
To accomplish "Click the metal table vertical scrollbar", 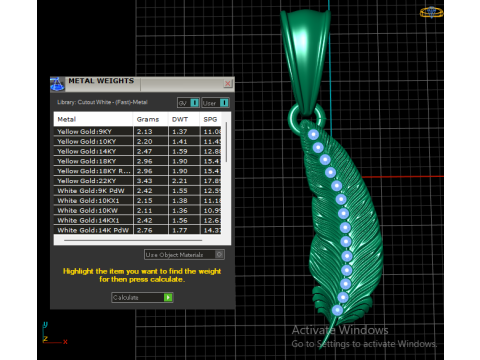I will 227,142.
